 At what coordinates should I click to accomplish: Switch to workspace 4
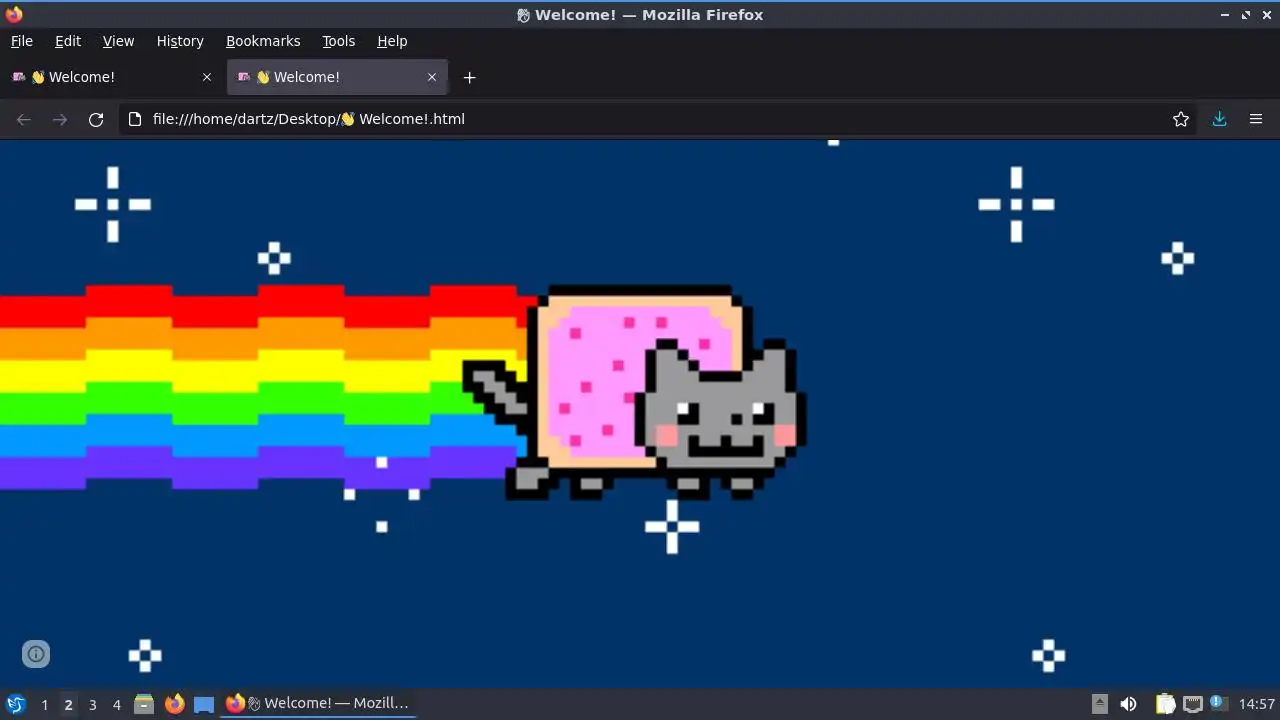[116, 704]
